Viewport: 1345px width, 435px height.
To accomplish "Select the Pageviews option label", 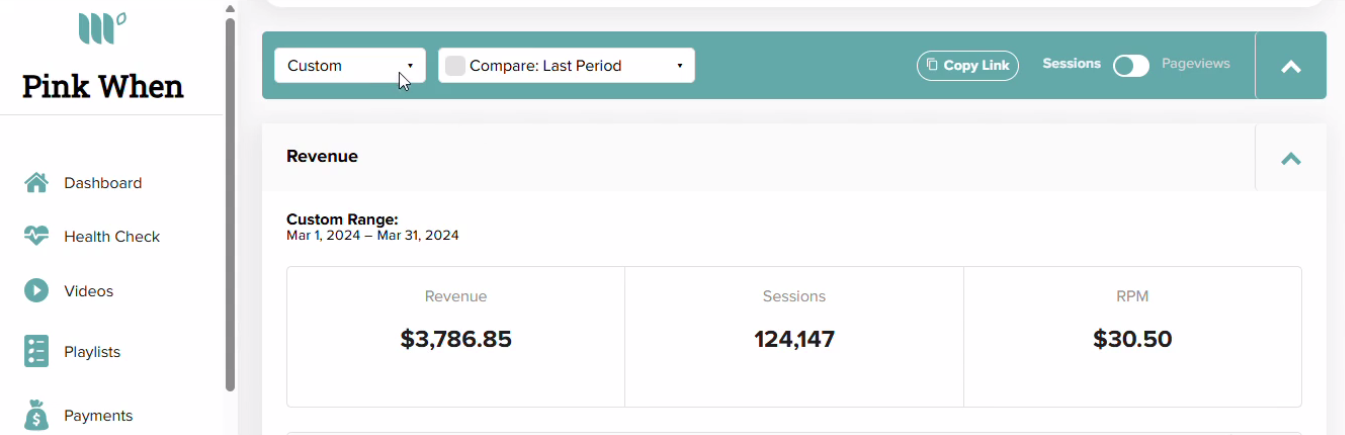I will [1196, 64].
